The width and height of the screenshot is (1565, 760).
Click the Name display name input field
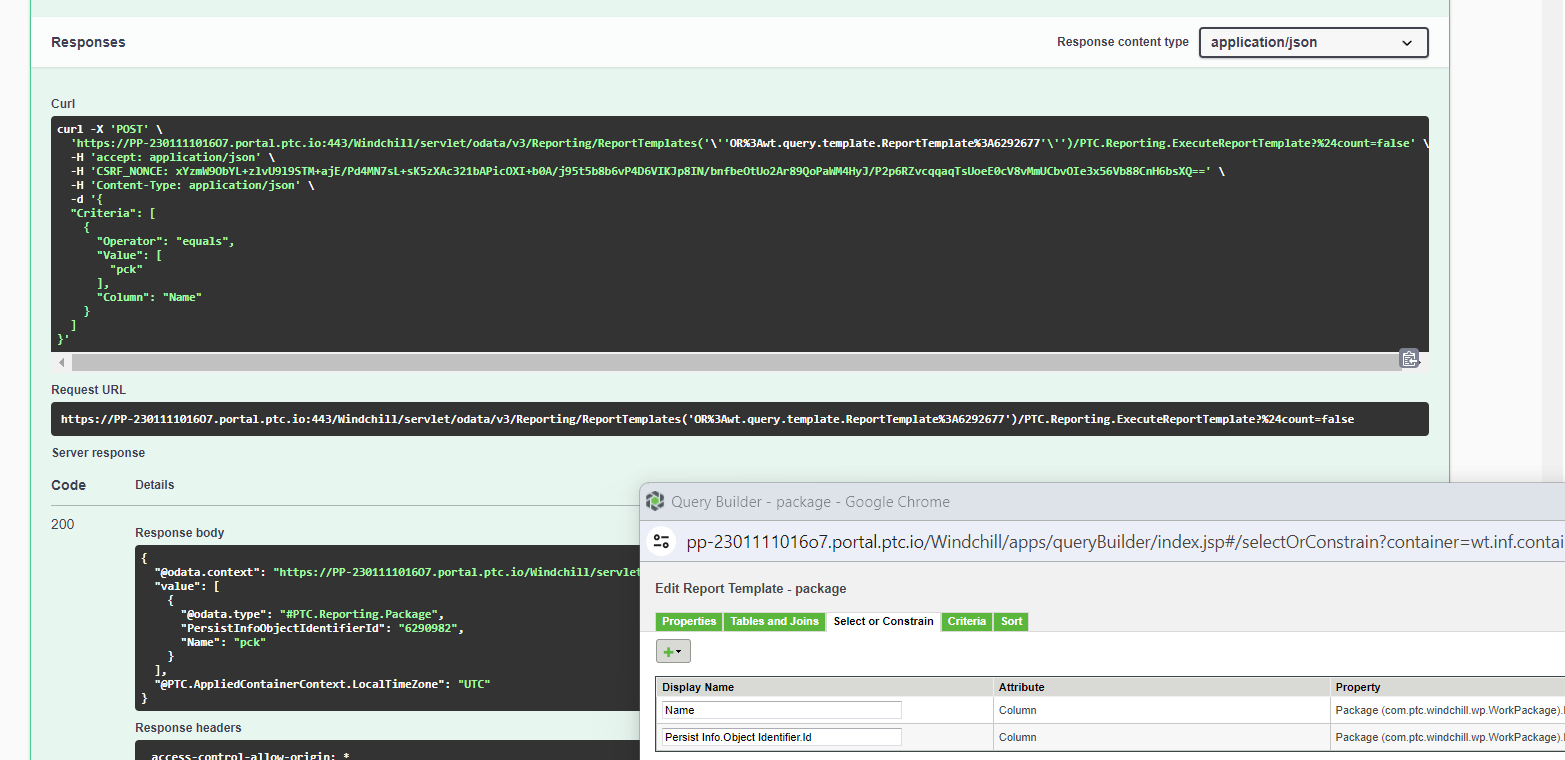(780, 709)
